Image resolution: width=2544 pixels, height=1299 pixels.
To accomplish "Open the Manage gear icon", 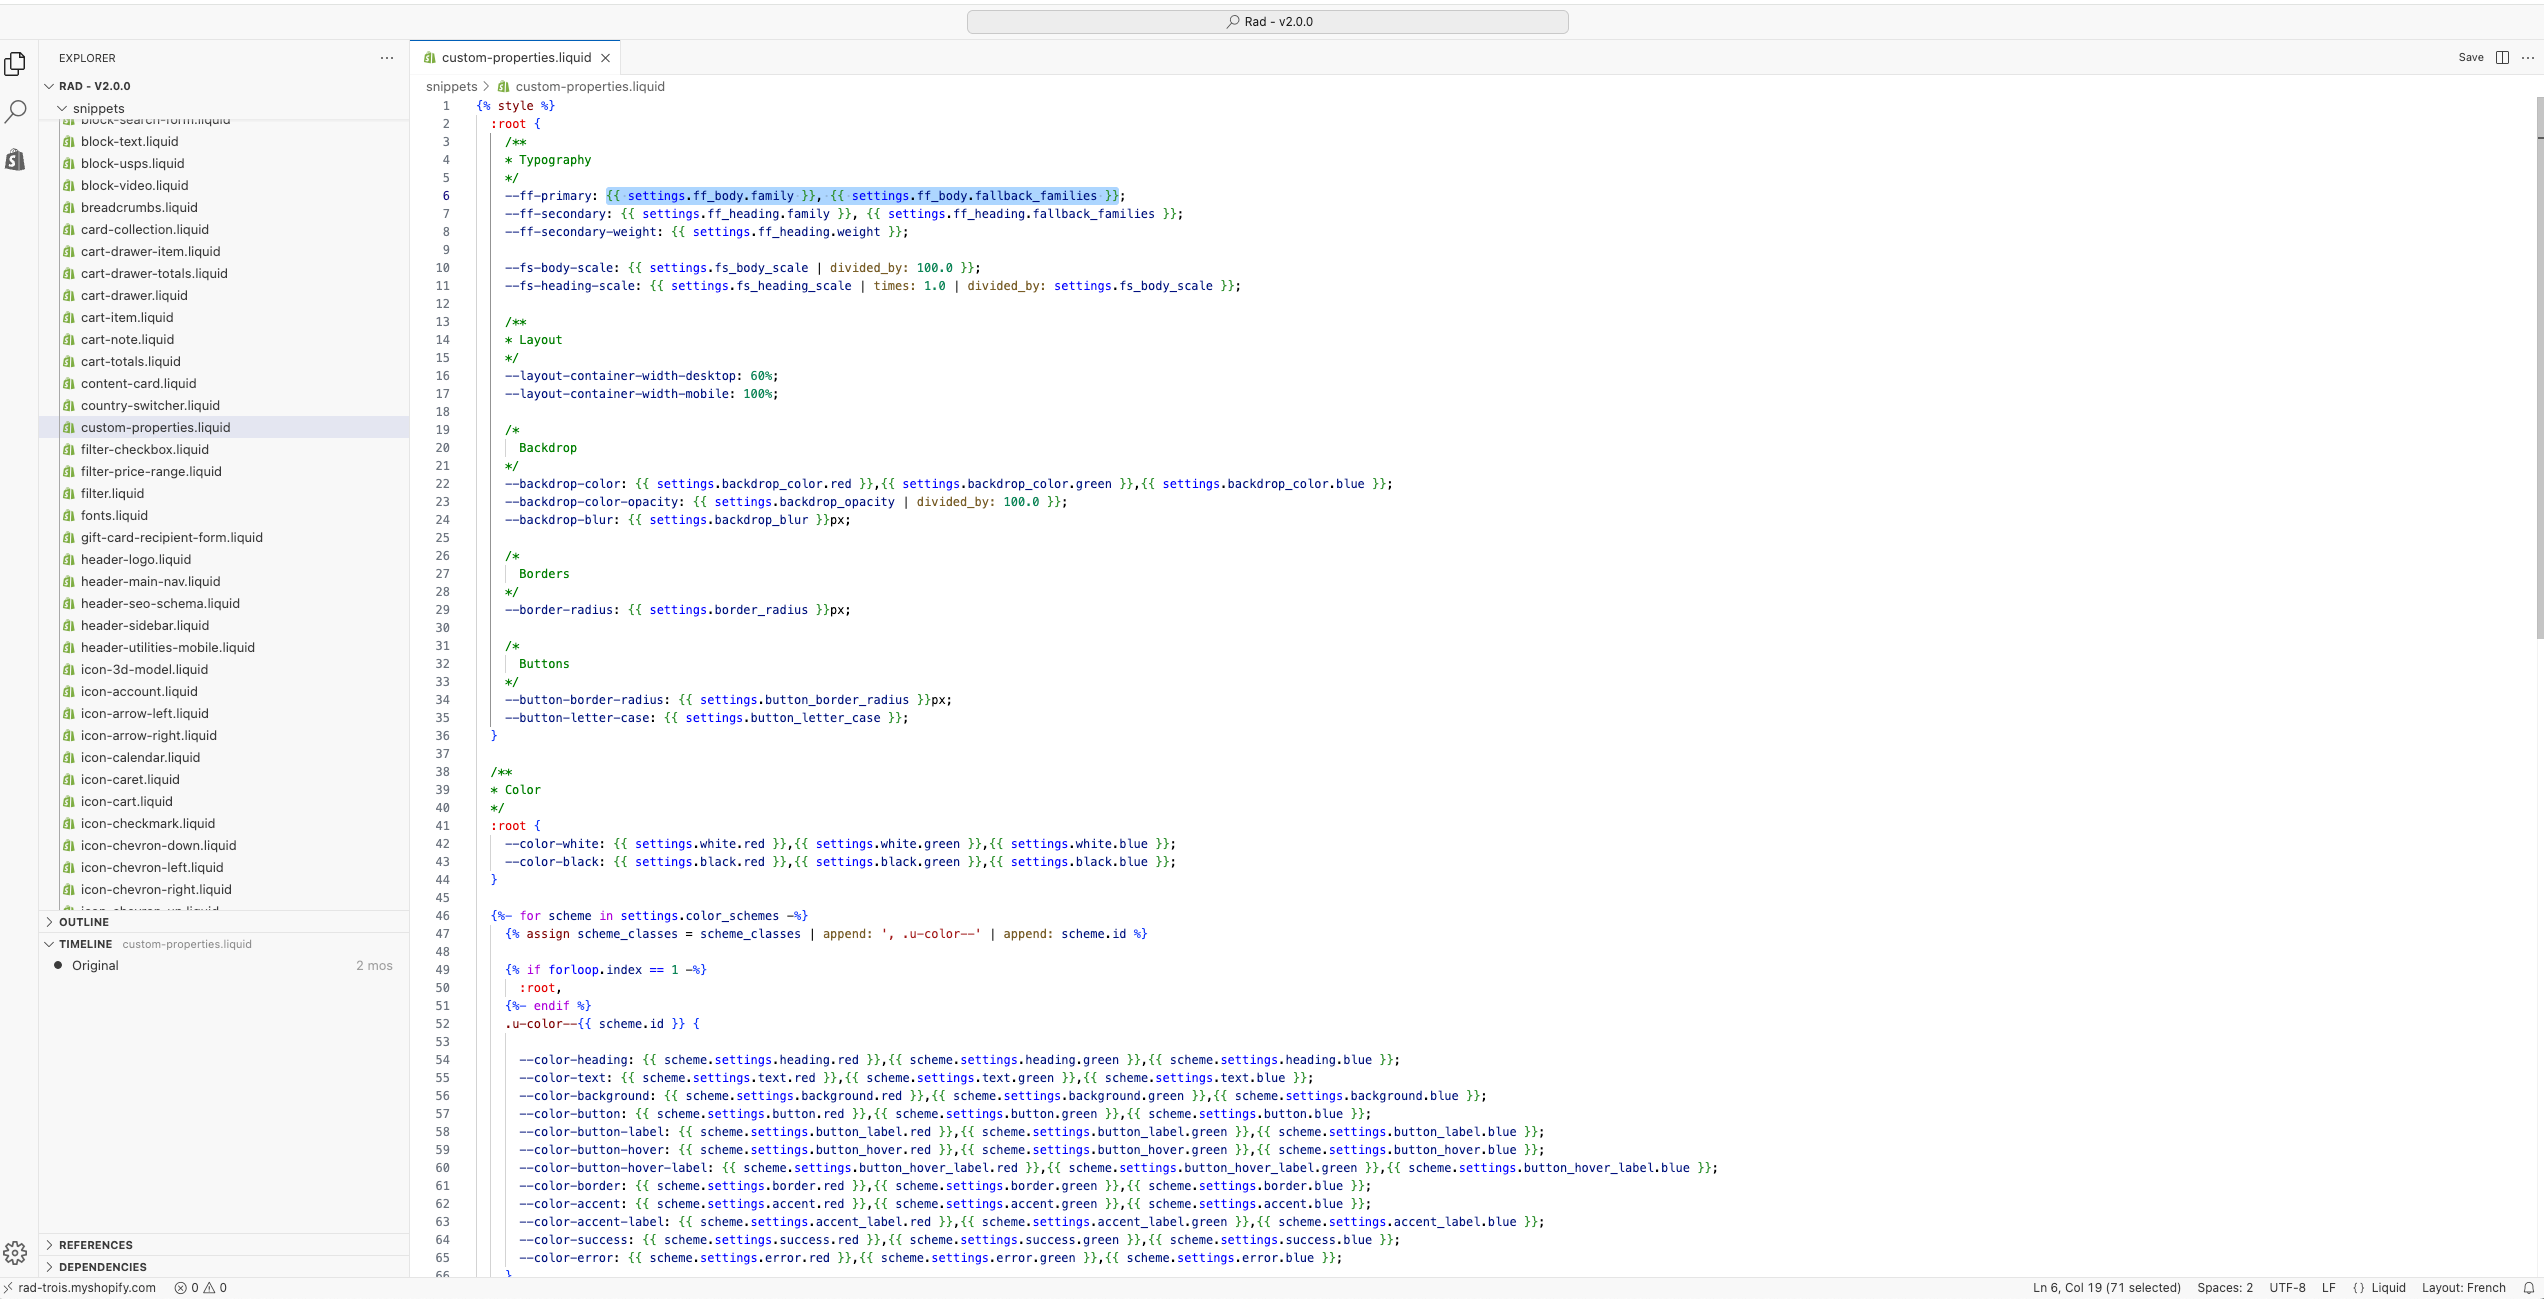I will (x=15, y=1253).
